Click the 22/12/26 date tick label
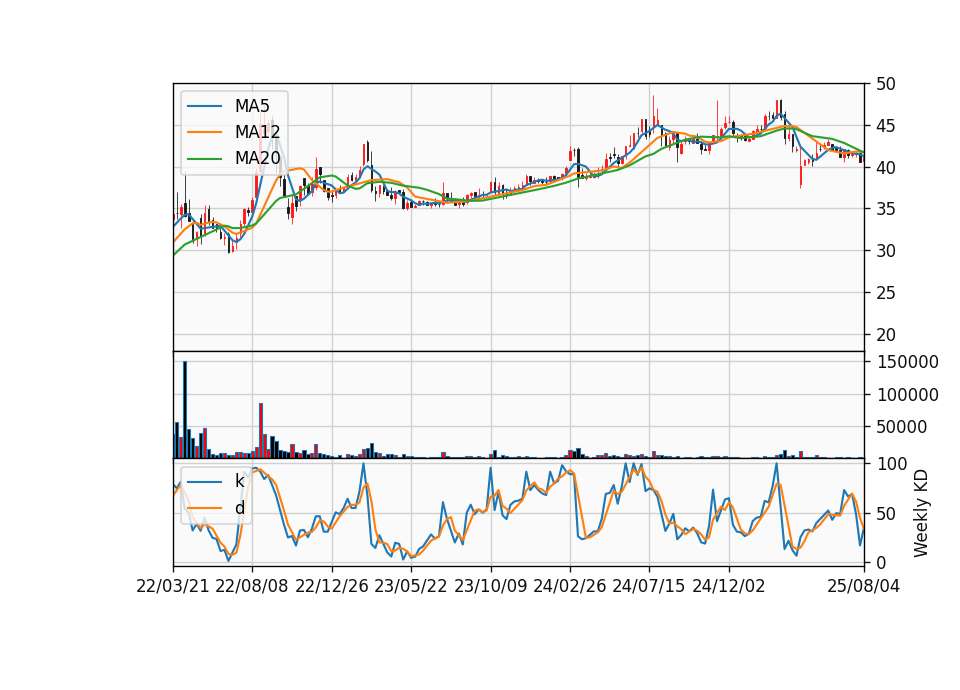The height and width of the screenshot is (690, 960). point(332,587)
